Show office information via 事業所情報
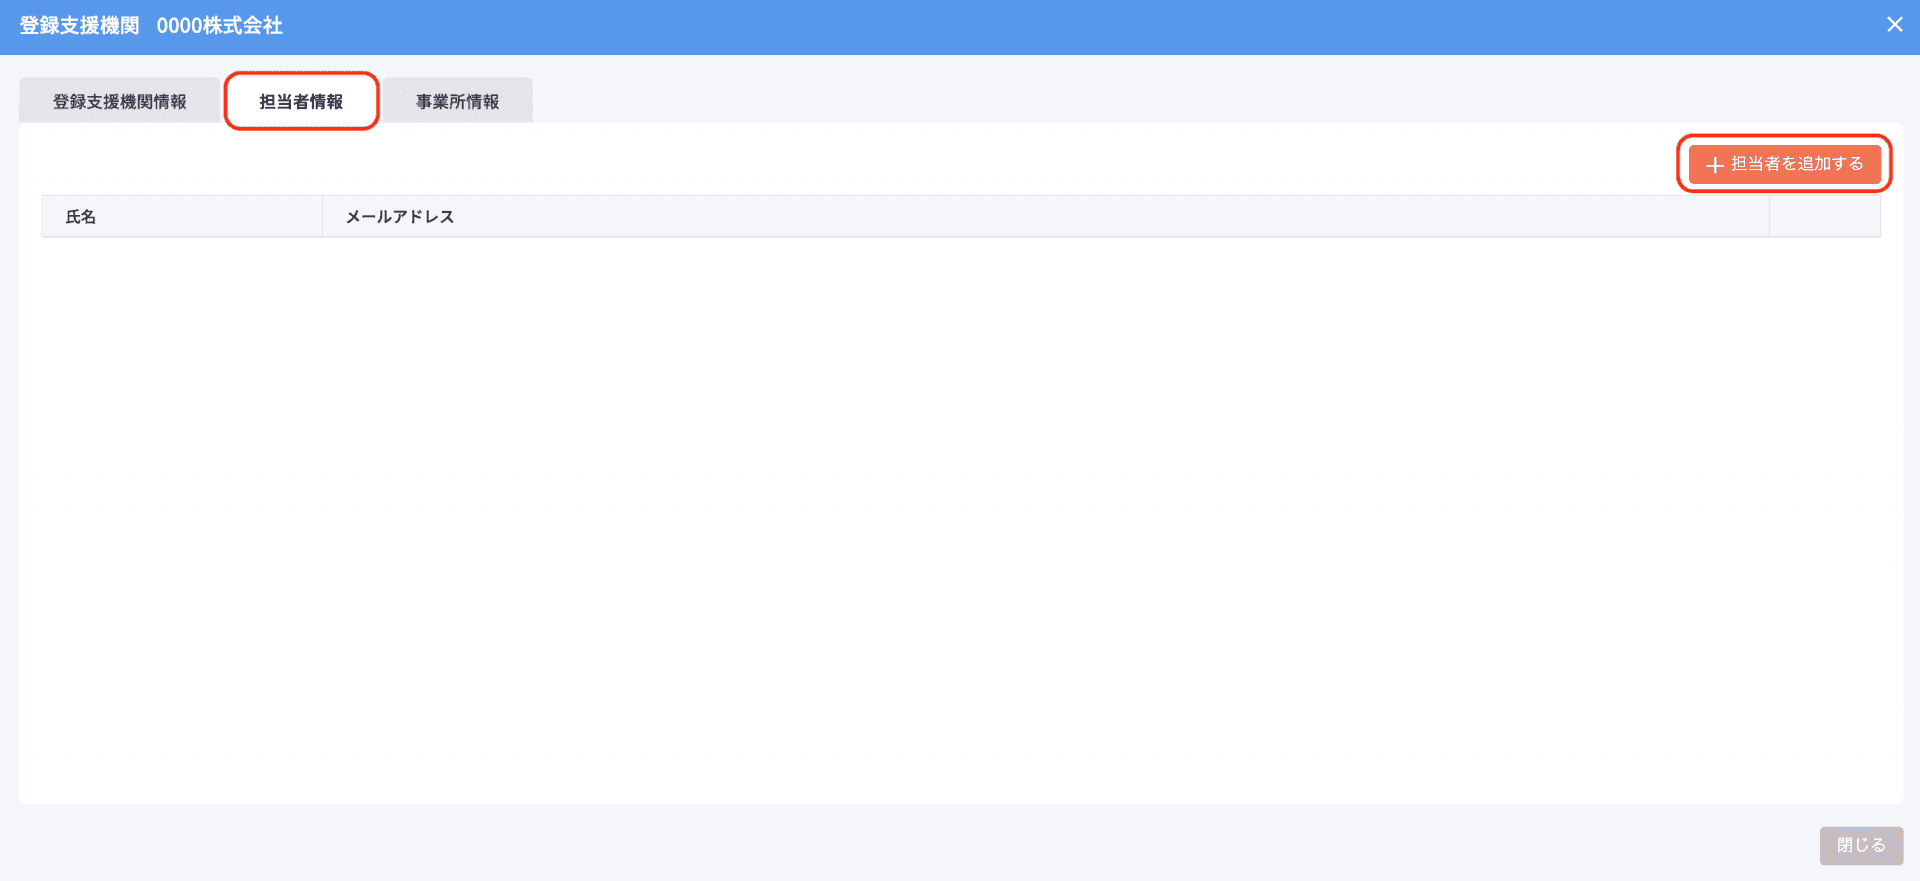Viewport: 1920px width, 881px height. (x=458, y=101)
